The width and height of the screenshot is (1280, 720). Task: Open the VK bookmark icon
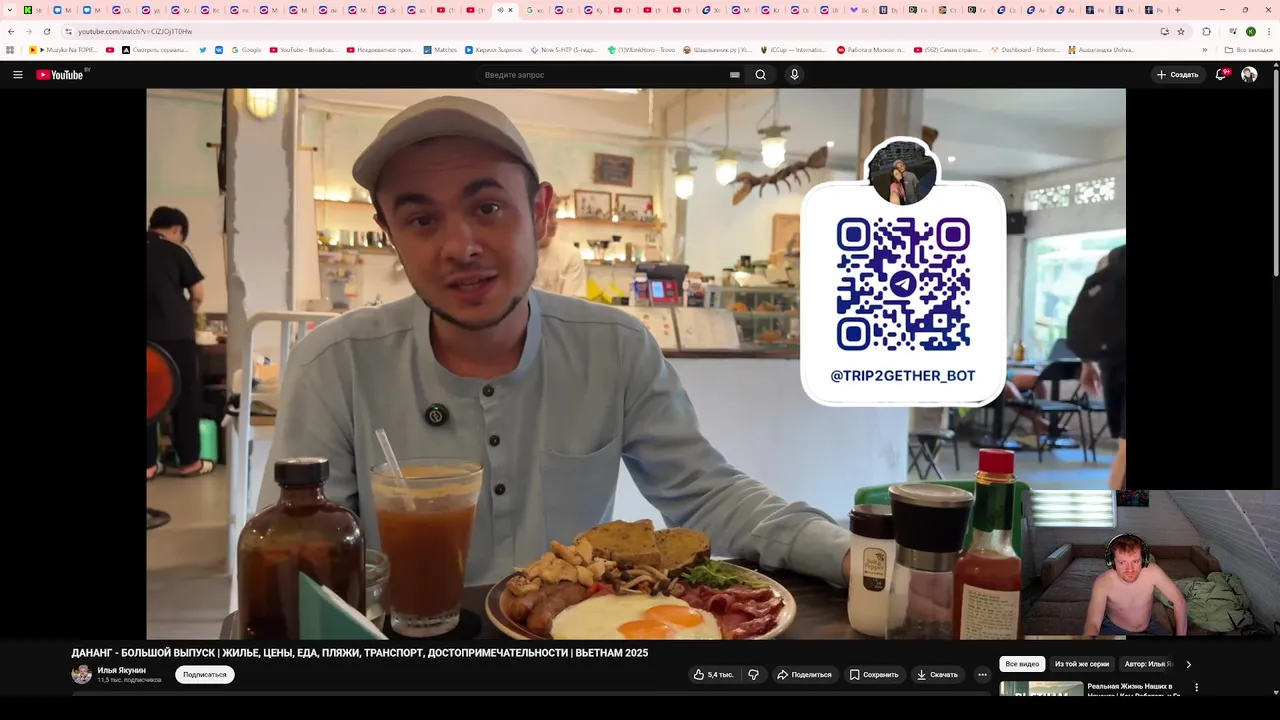click(219, 49)
